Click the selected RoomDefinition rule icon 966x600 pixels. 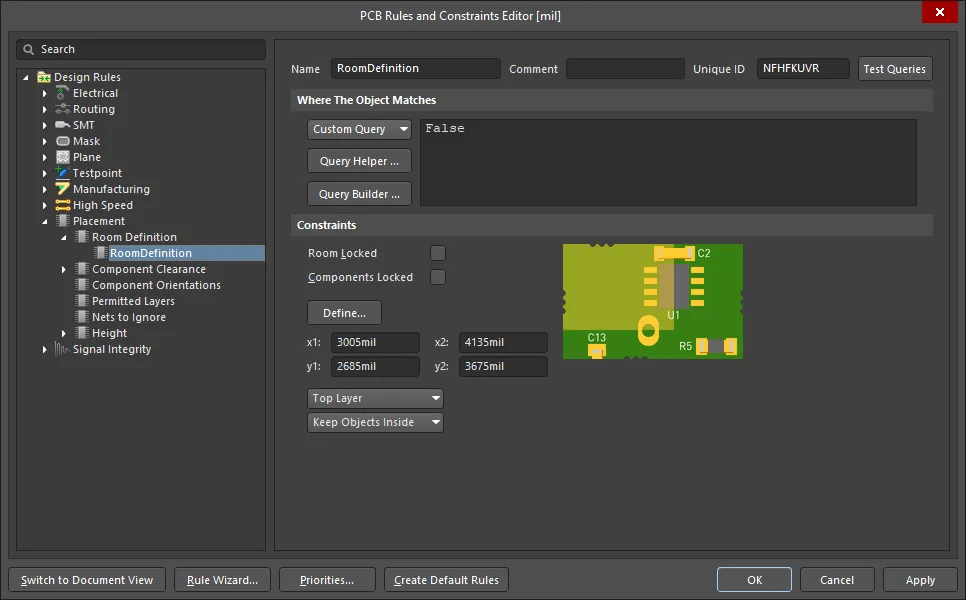[101, 253]
